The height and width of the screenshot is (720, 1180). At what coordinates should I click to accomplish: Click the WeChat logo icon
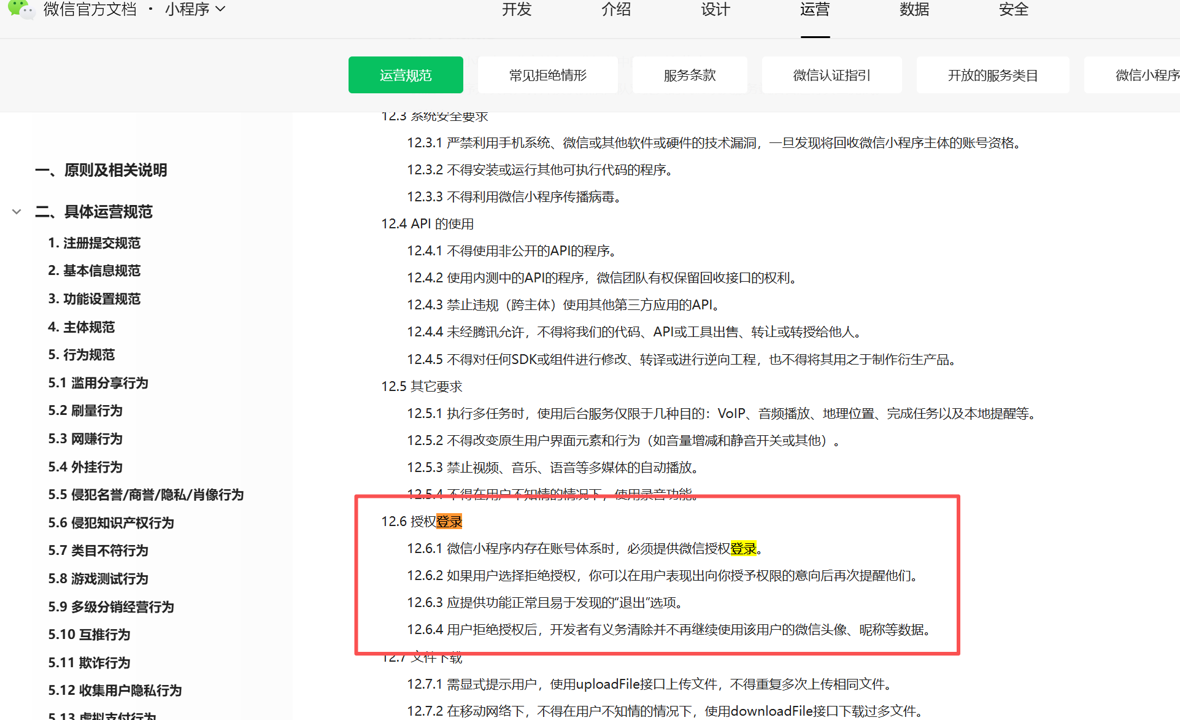(20, 10)
